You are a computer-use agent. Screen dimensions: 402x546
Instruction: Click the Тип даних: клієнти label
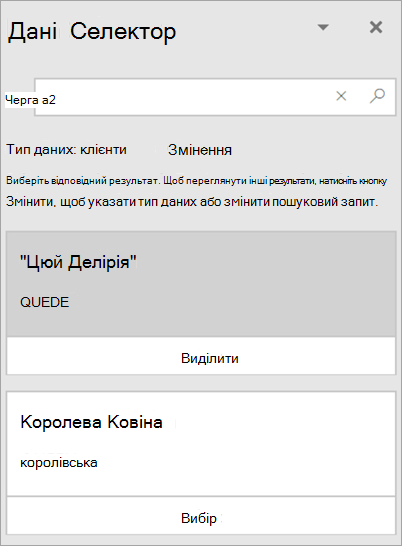click(67, 149)
